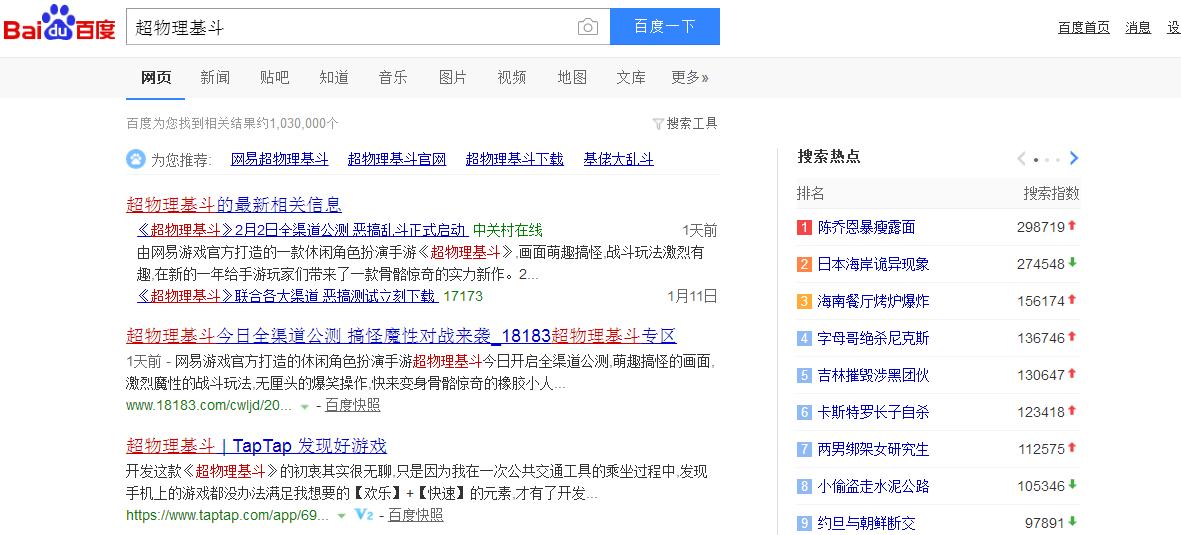
Task: Open news link 联合各大渠道 恶搞测试立刻下载
Action: click(x=287, y=295)
